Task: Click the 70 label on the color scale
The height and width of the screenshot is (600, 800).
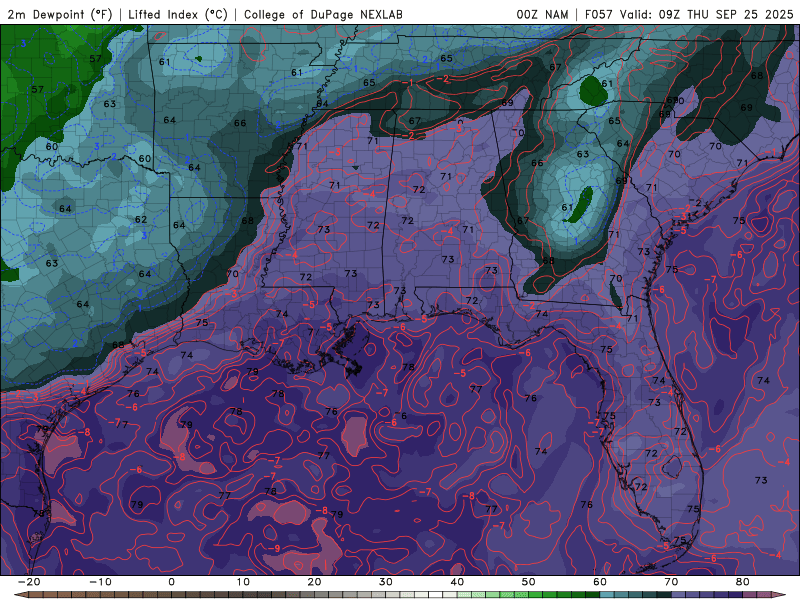Action: 671,582
